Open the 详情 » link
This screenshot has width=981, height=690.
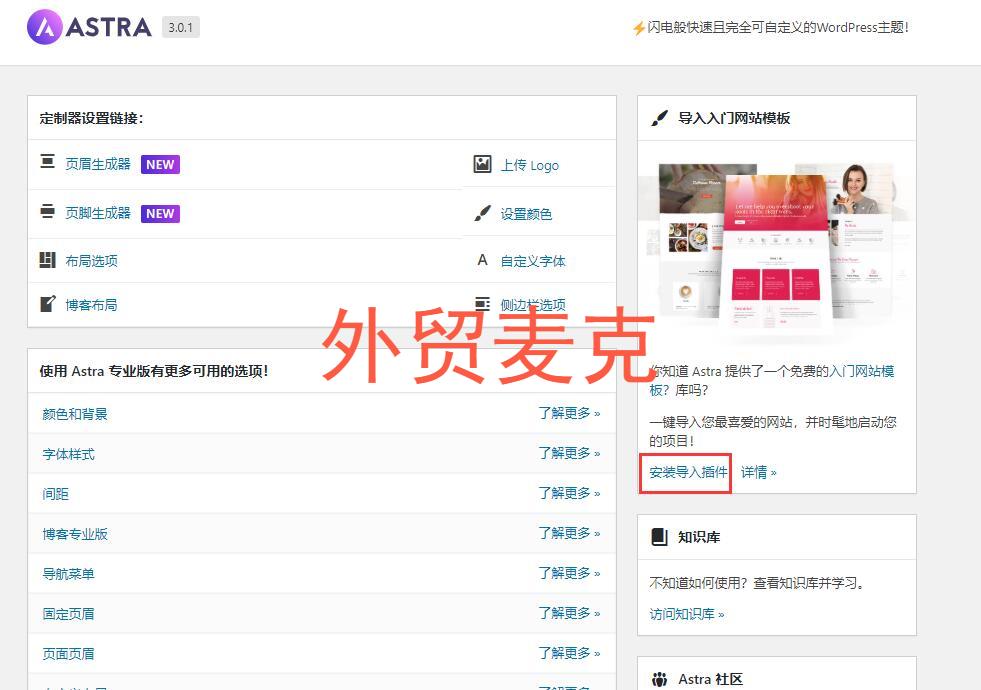pos(759,473)
